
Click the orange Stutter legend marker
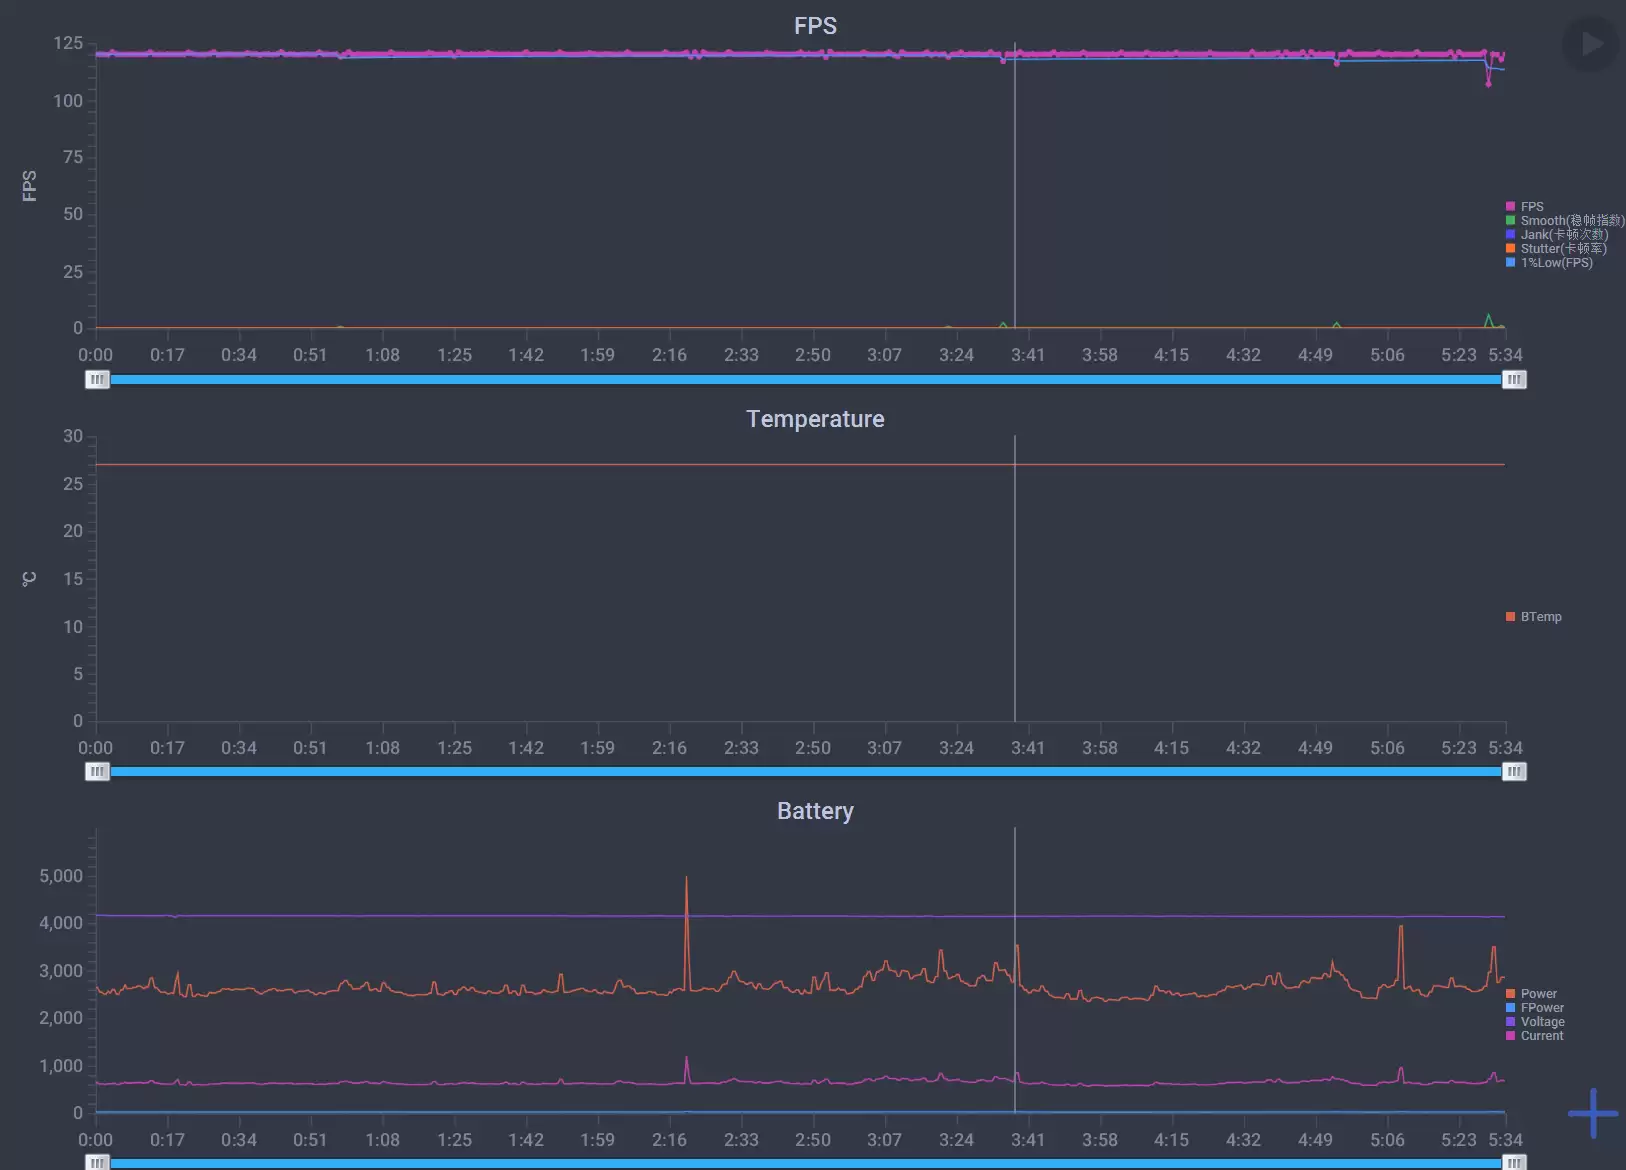[1510, 248]
